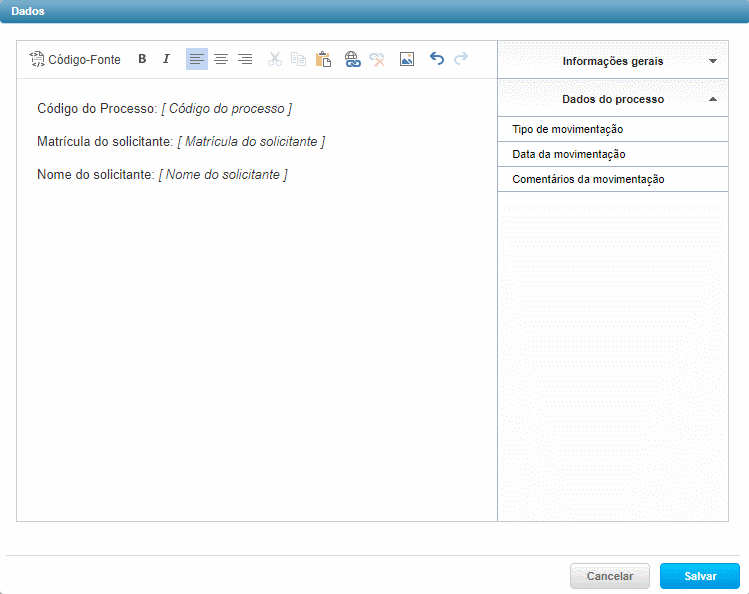This screenshot has width=749, height=594.
Task: Click the cut scissors icon
Action: (x=275, y=59)
